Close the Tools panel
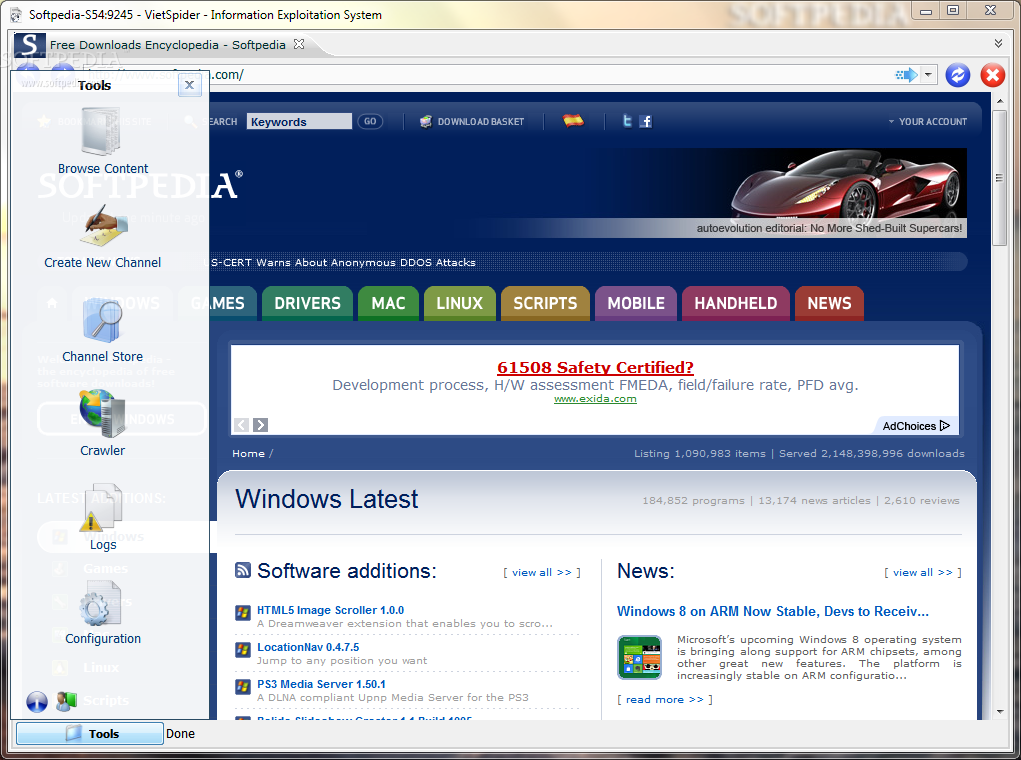The width and height of the screenshot is (1021, 760). click(x=189, y=85)
